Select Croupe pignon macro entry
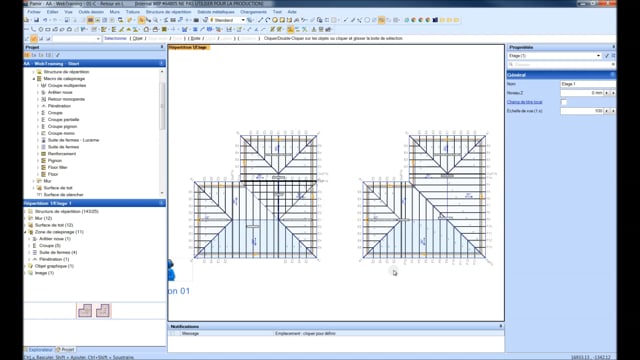Screen dimensions: 640x360 (62, 127)
